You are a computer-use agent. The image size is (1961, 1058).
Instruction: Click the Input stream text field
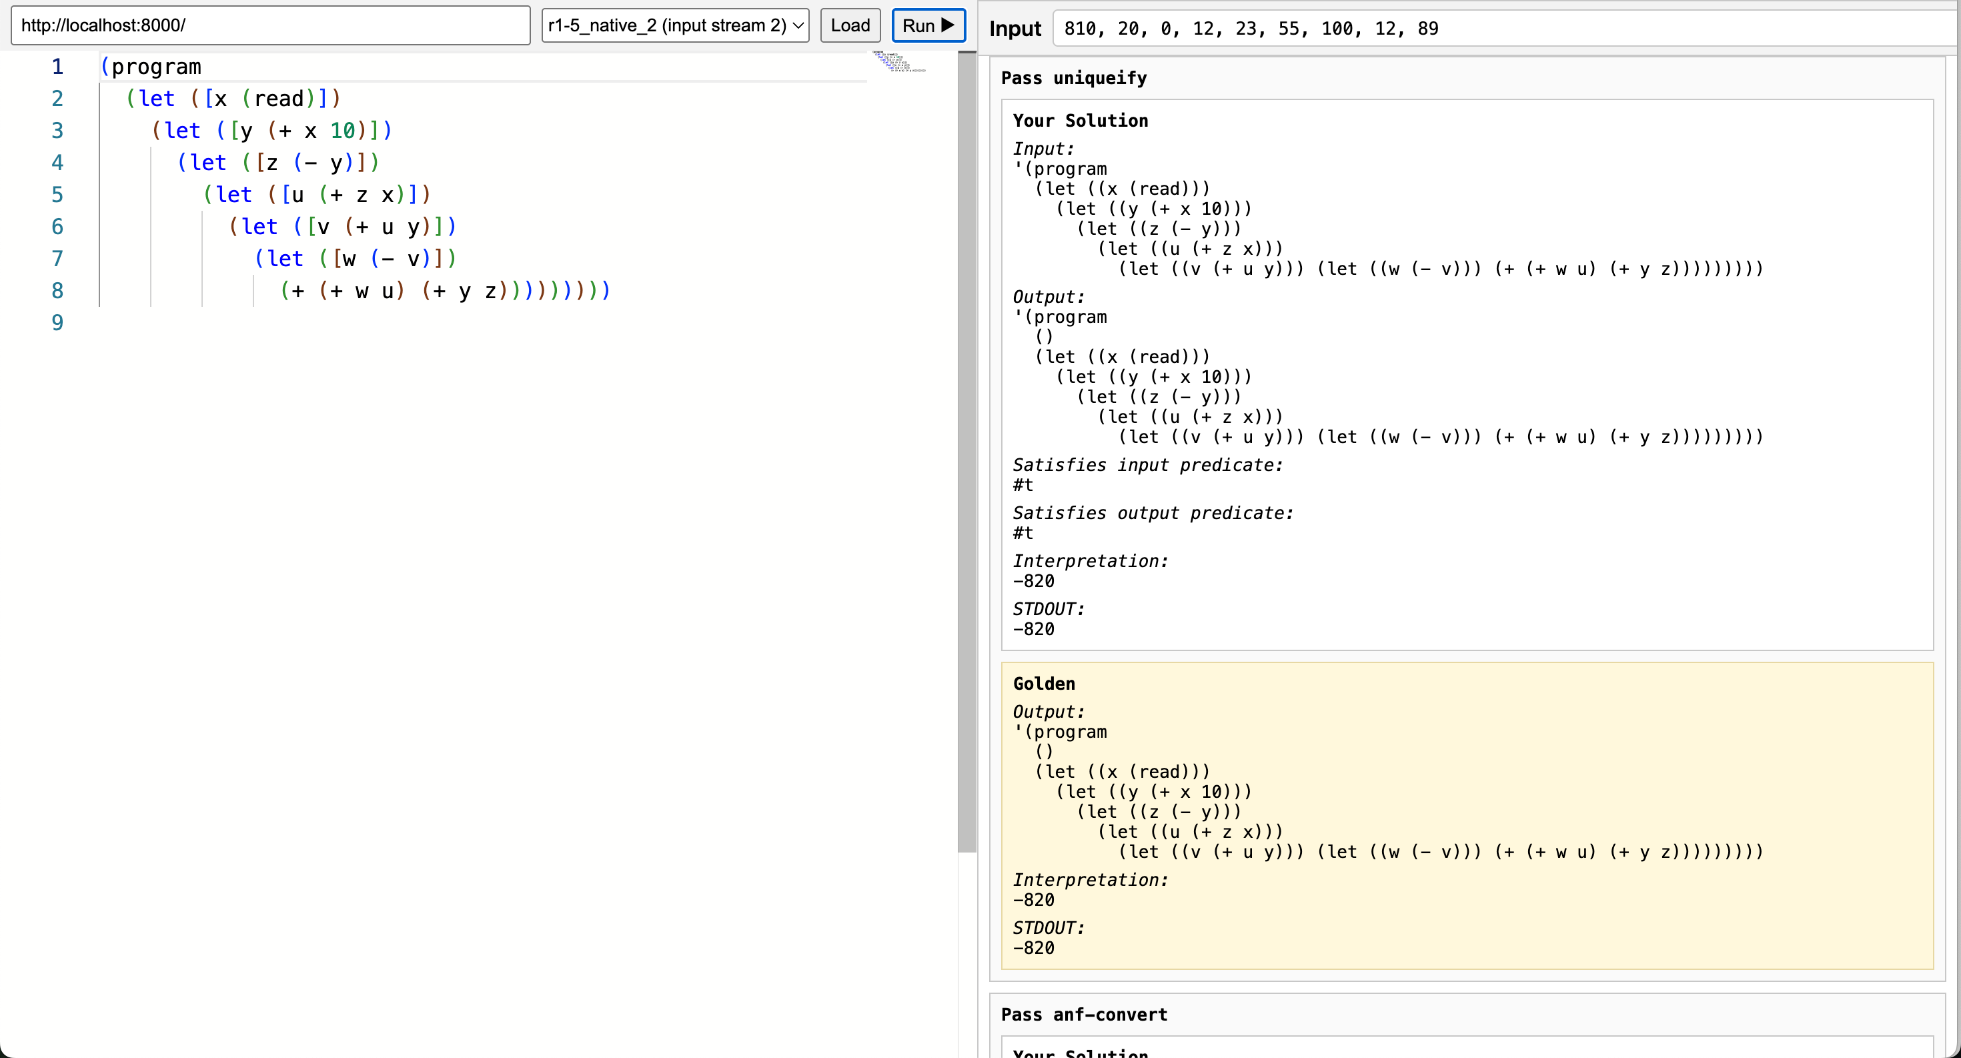coord(1505,28)
